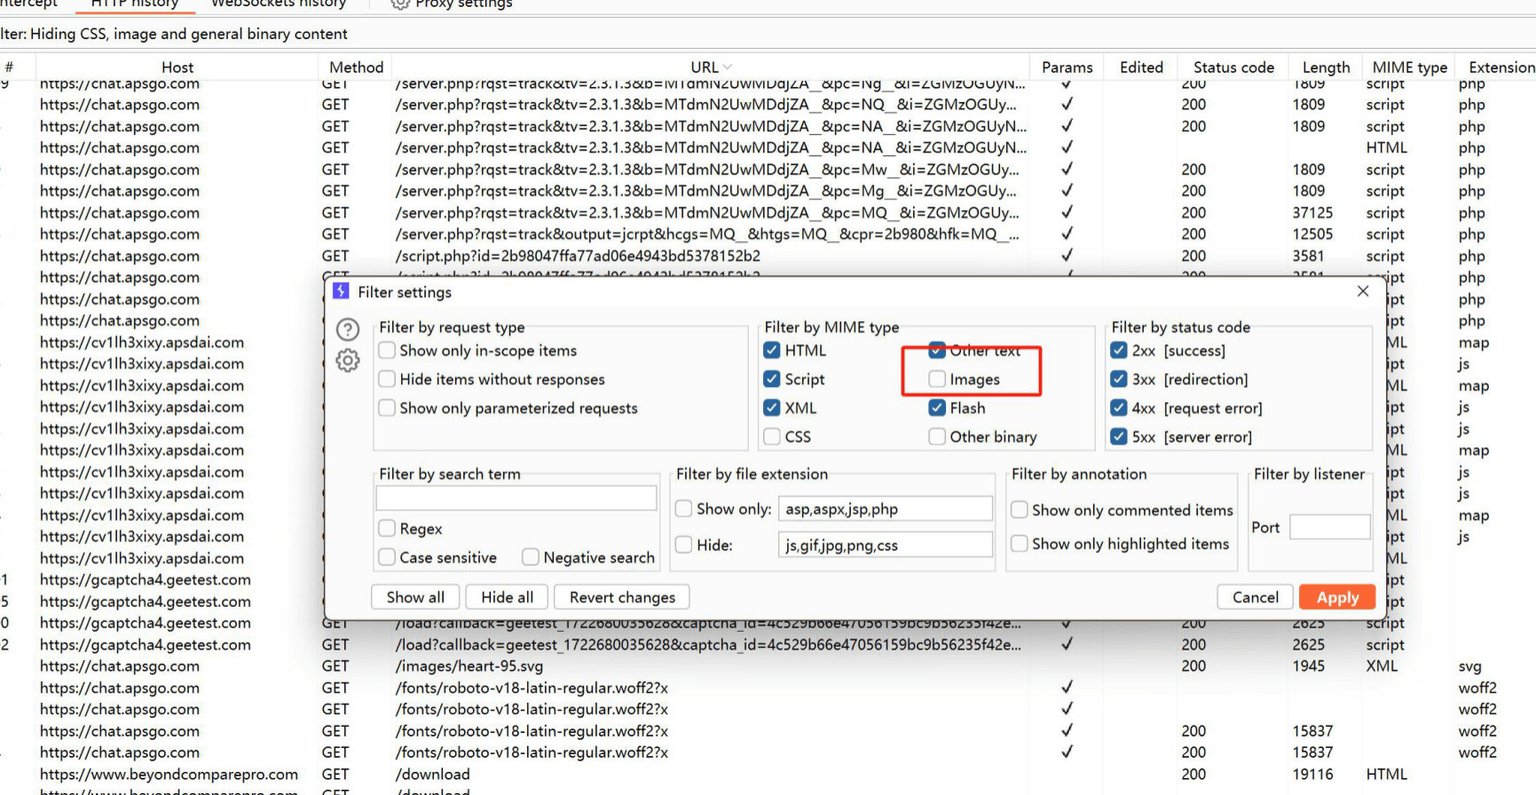Uncheck the Script MIME type
The image size is (1536, 795).
(772, 379)
